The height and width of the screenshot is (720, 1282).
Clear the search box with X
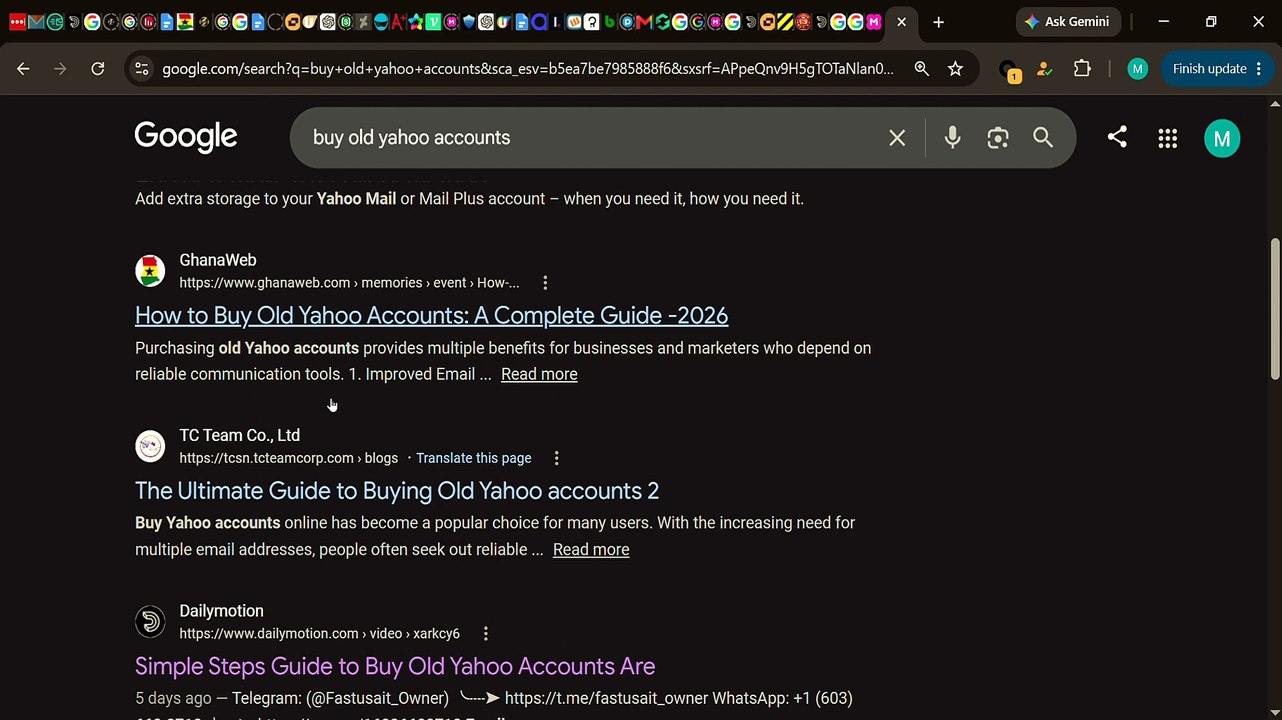(x=897, y=138)
